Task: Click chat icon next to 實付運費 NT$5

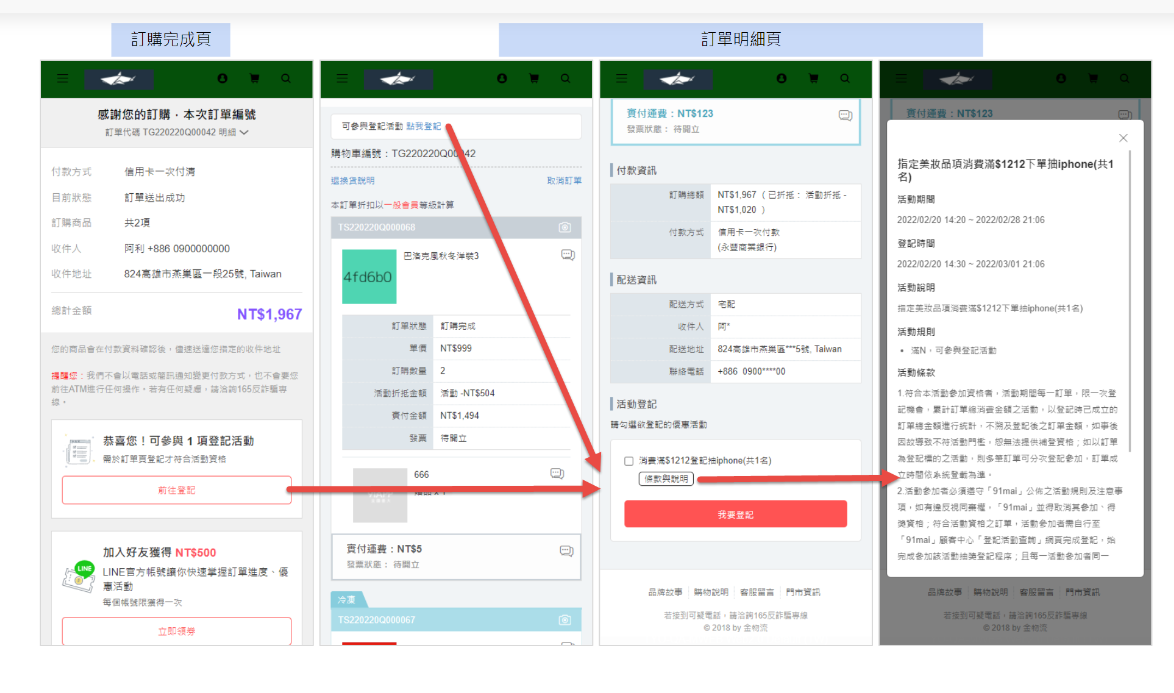Action: coord(567,550)
